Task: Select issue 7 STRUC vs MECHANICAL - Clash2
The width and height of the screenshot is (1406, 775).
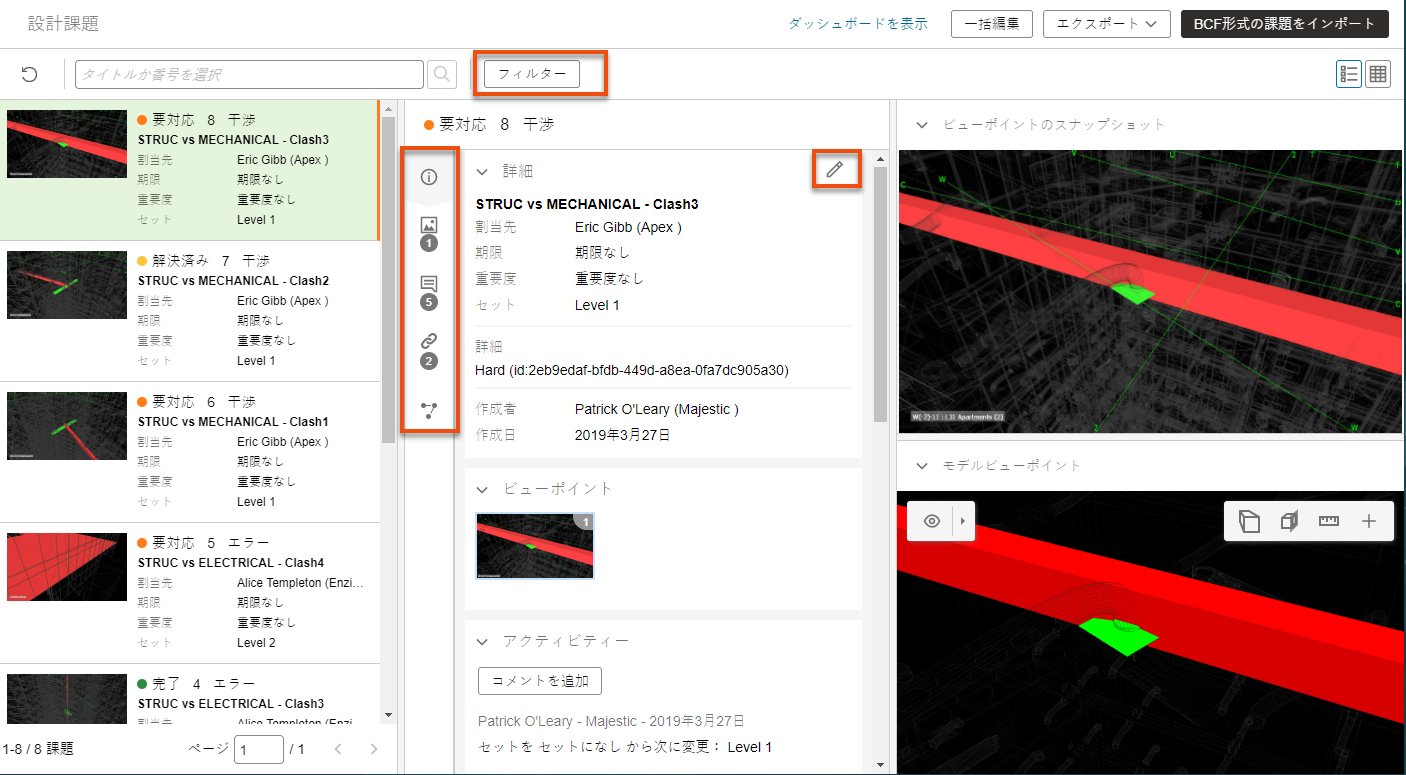Action: (x=190, y=311)
